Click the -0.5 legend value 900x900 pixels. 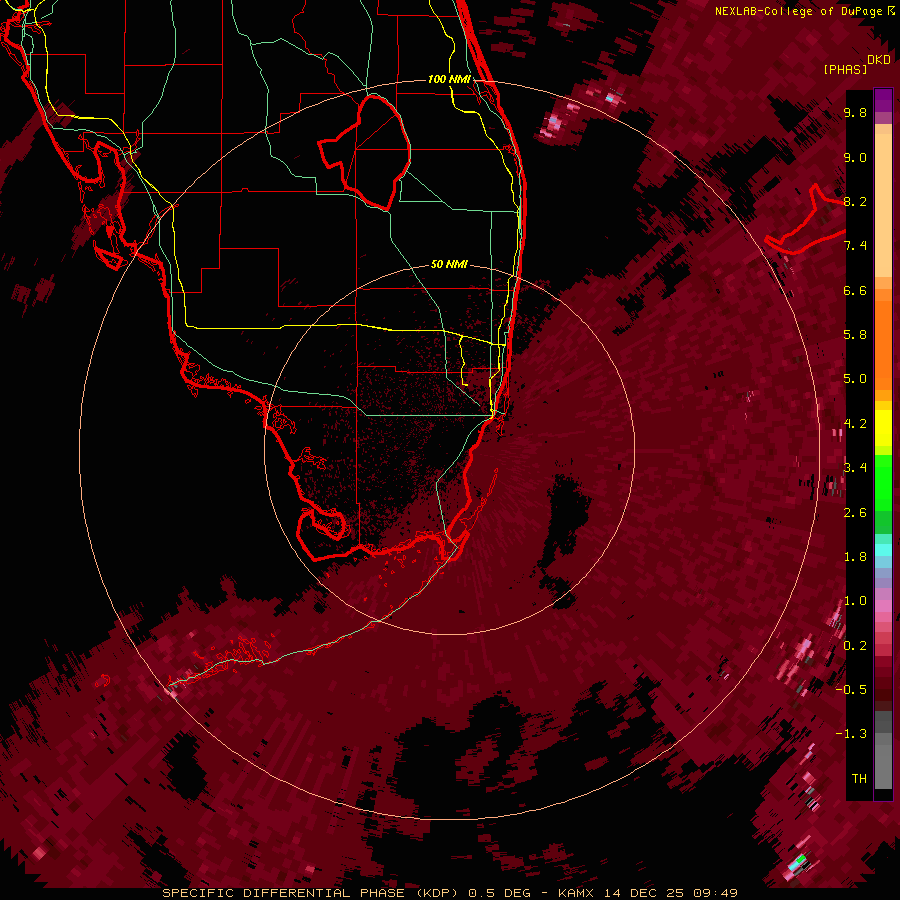[851, 689]
